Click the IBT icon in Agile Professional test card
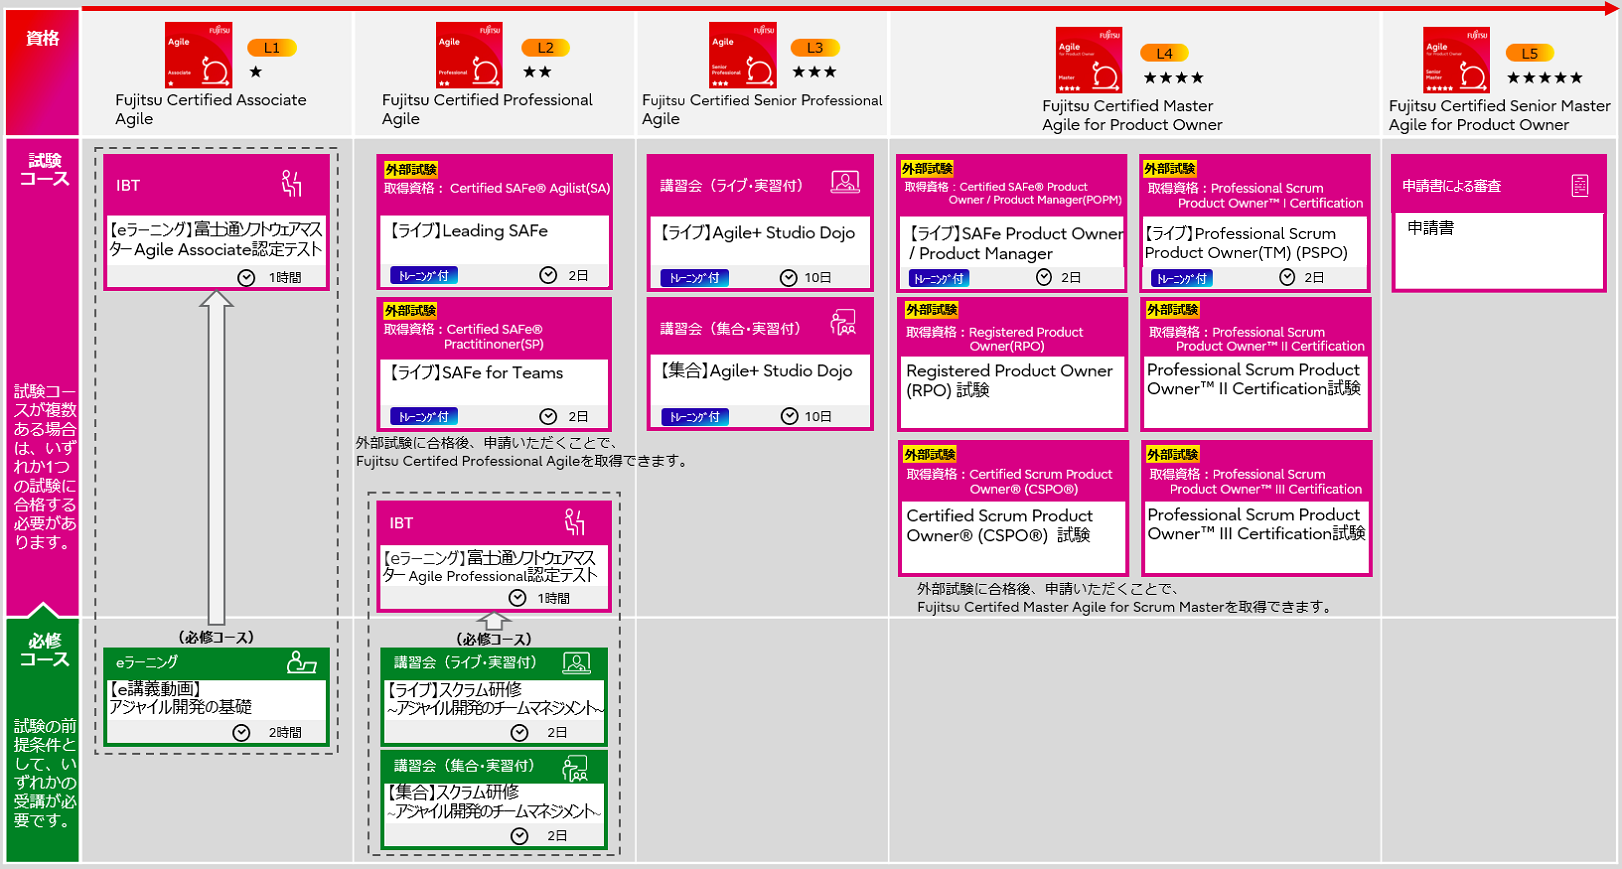1622x869 pixels. pyautogui.click(x=574, y=522)
